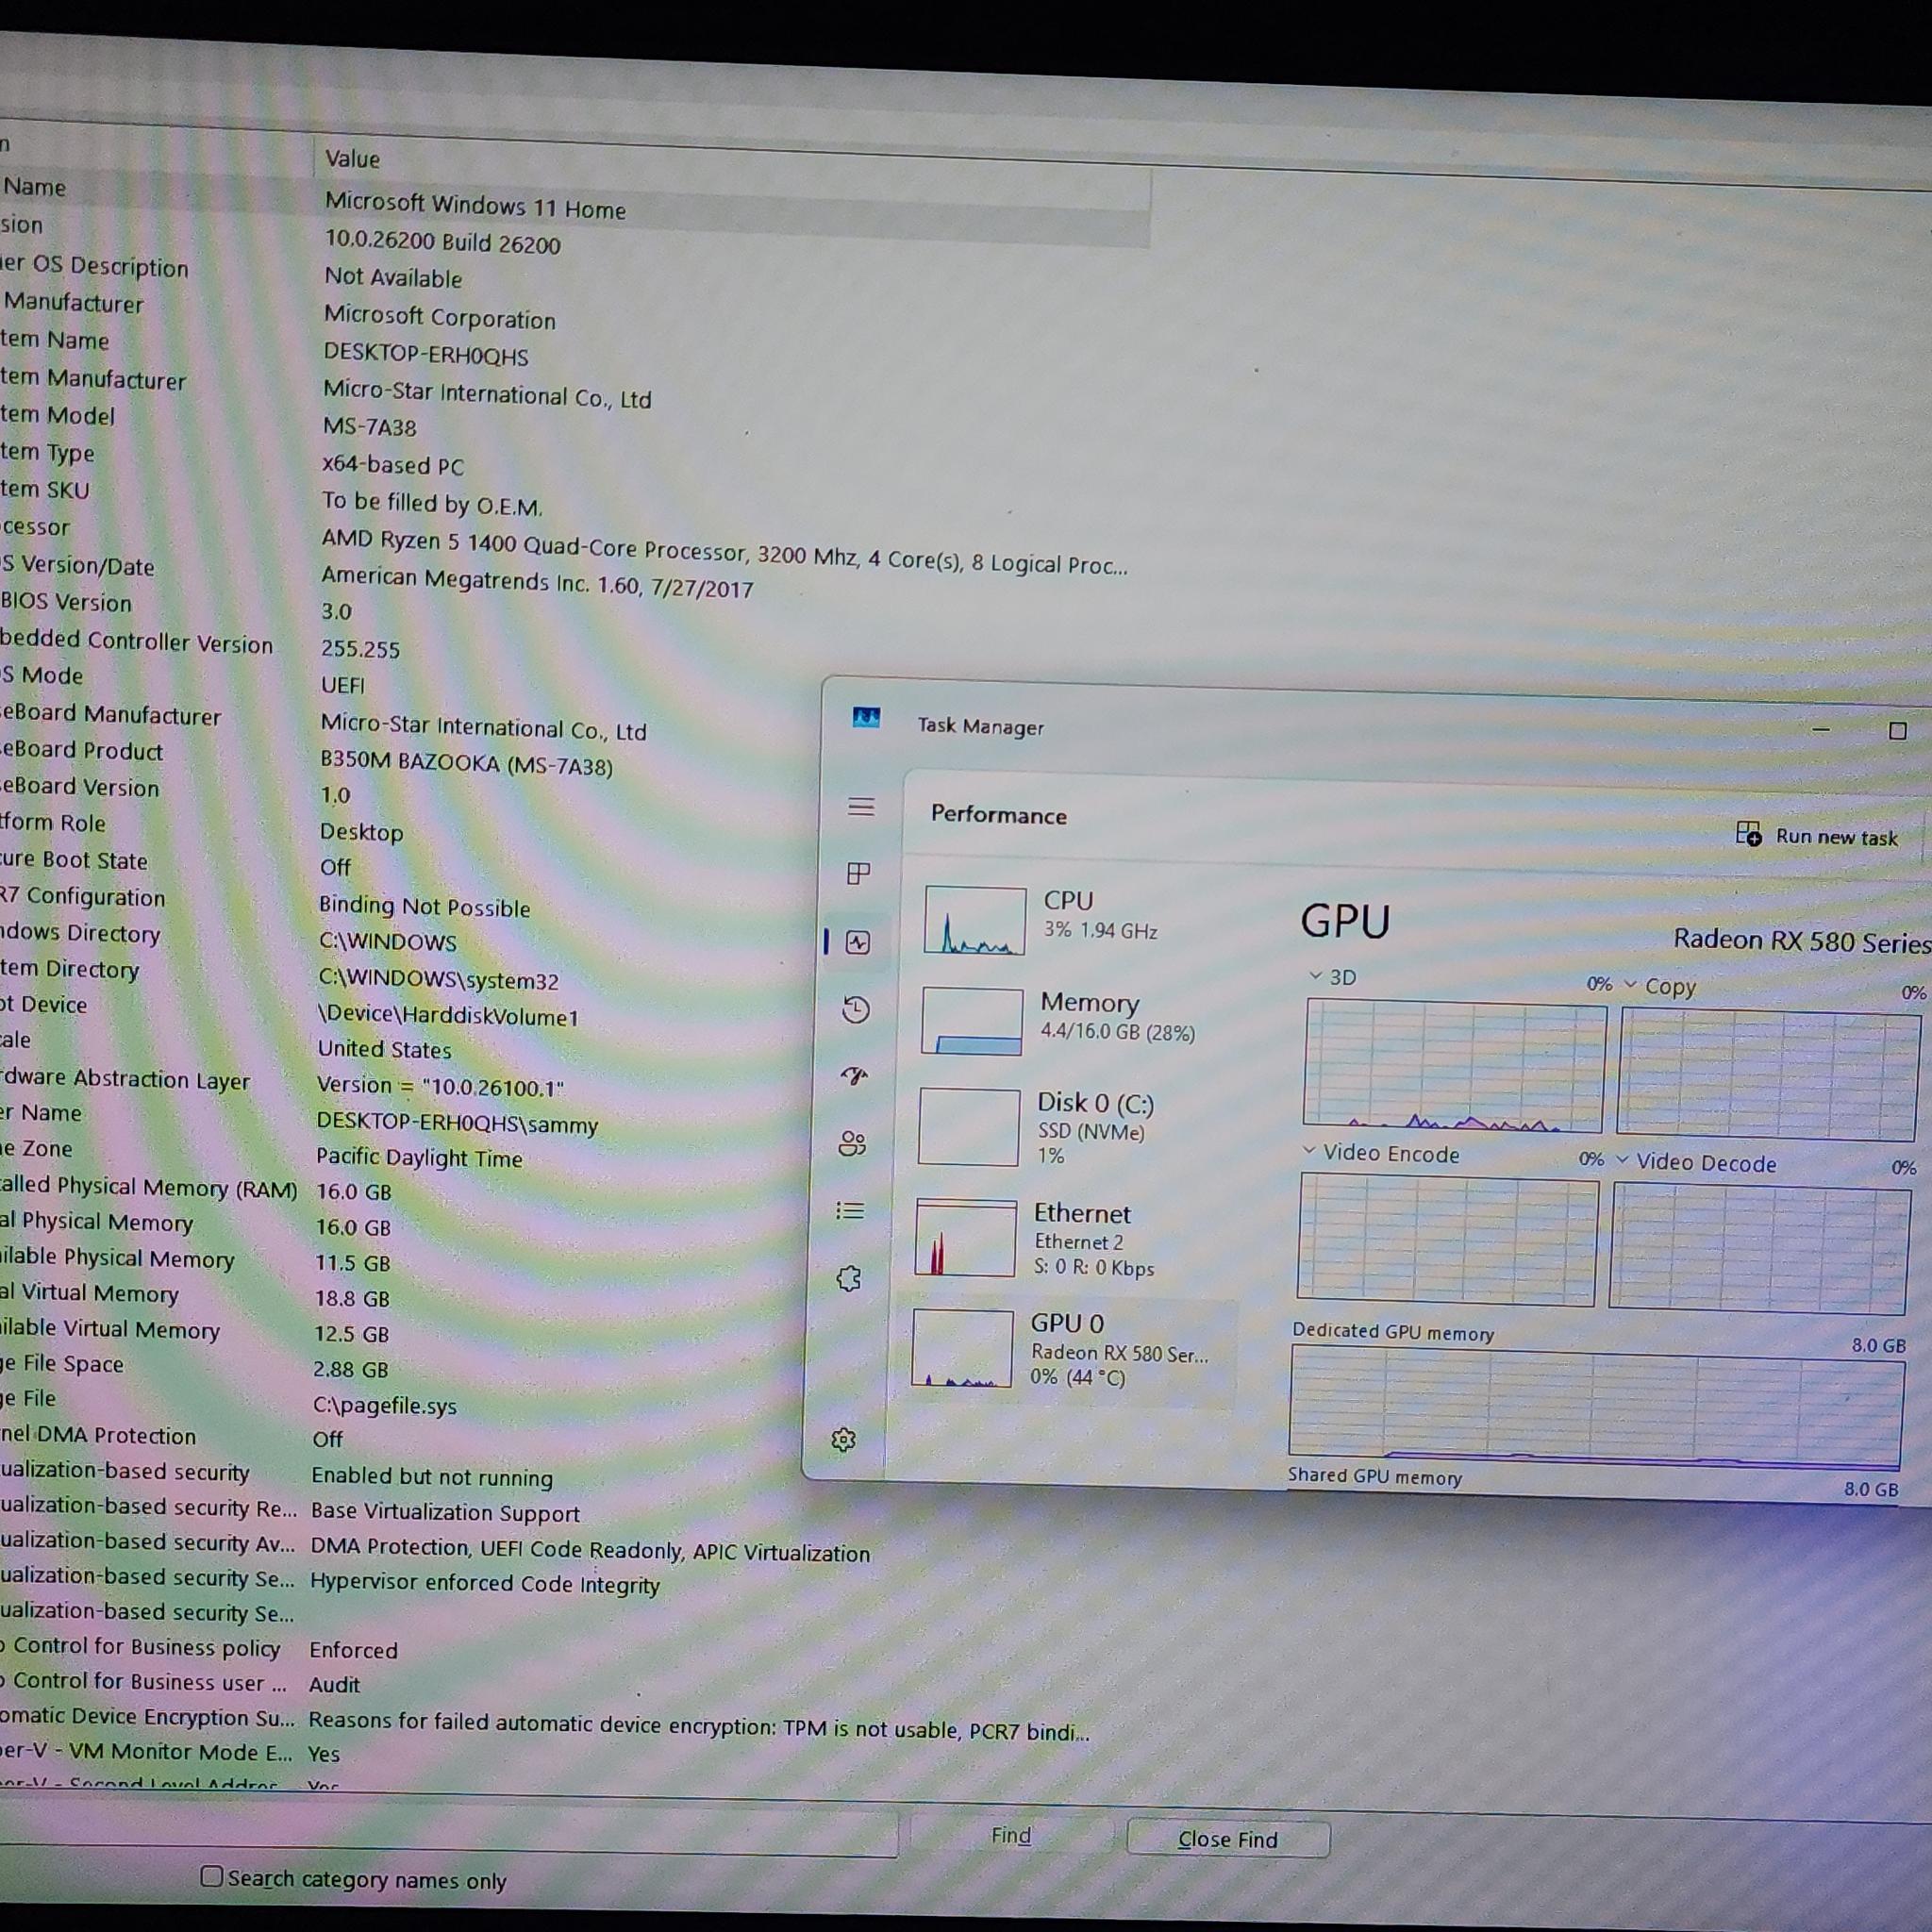Select the 'Audit' policy value

tap(334, 1684)
